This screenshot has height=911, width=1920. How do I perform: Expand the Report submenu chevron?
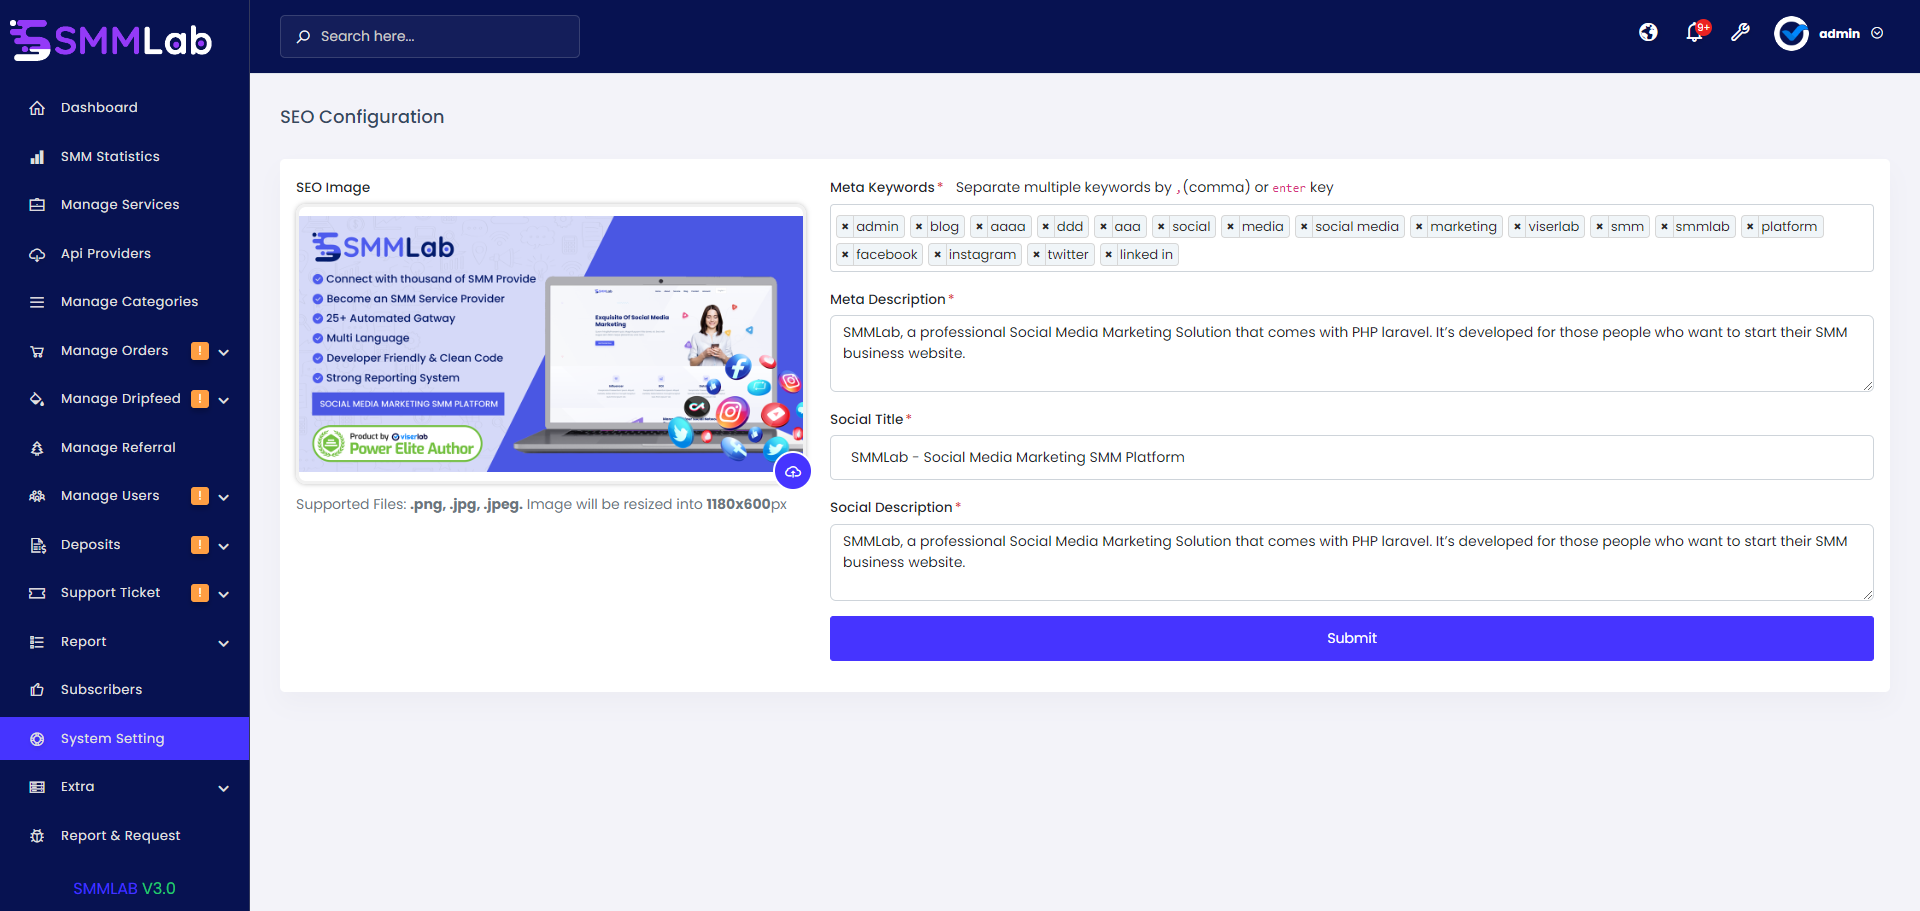tap(224, 643)
